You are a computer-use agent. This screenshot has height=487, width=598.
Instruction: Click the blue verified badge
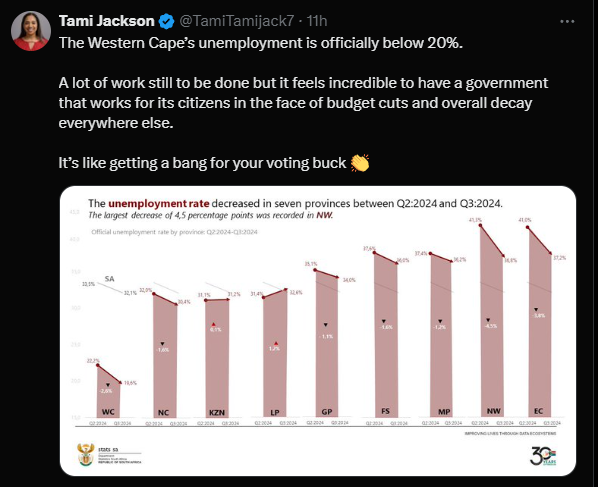(x=166, y=21)
